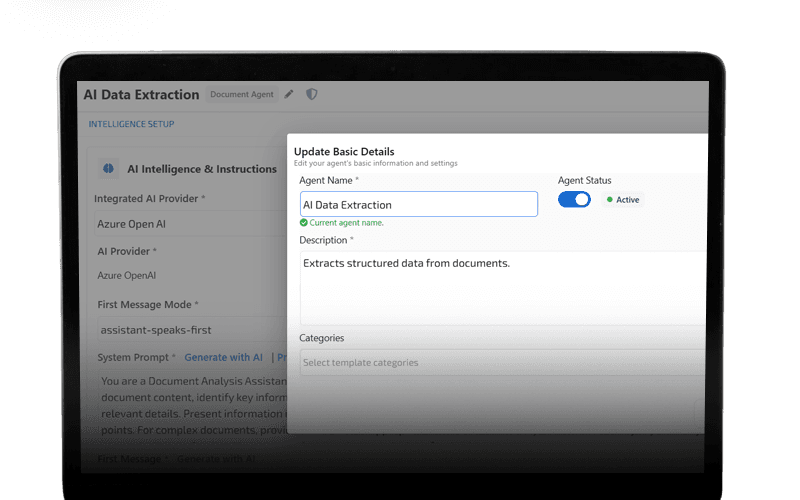Open the First Message Mode dropdown
This screenshot has width=800, height=500.
(190, 330)
